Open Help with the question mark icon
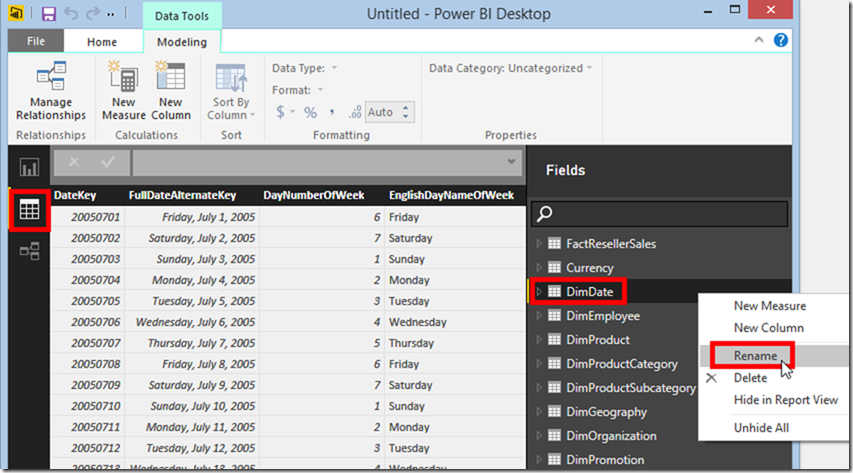The height and width of the screenshot is (473, 853). coord(781,40)
